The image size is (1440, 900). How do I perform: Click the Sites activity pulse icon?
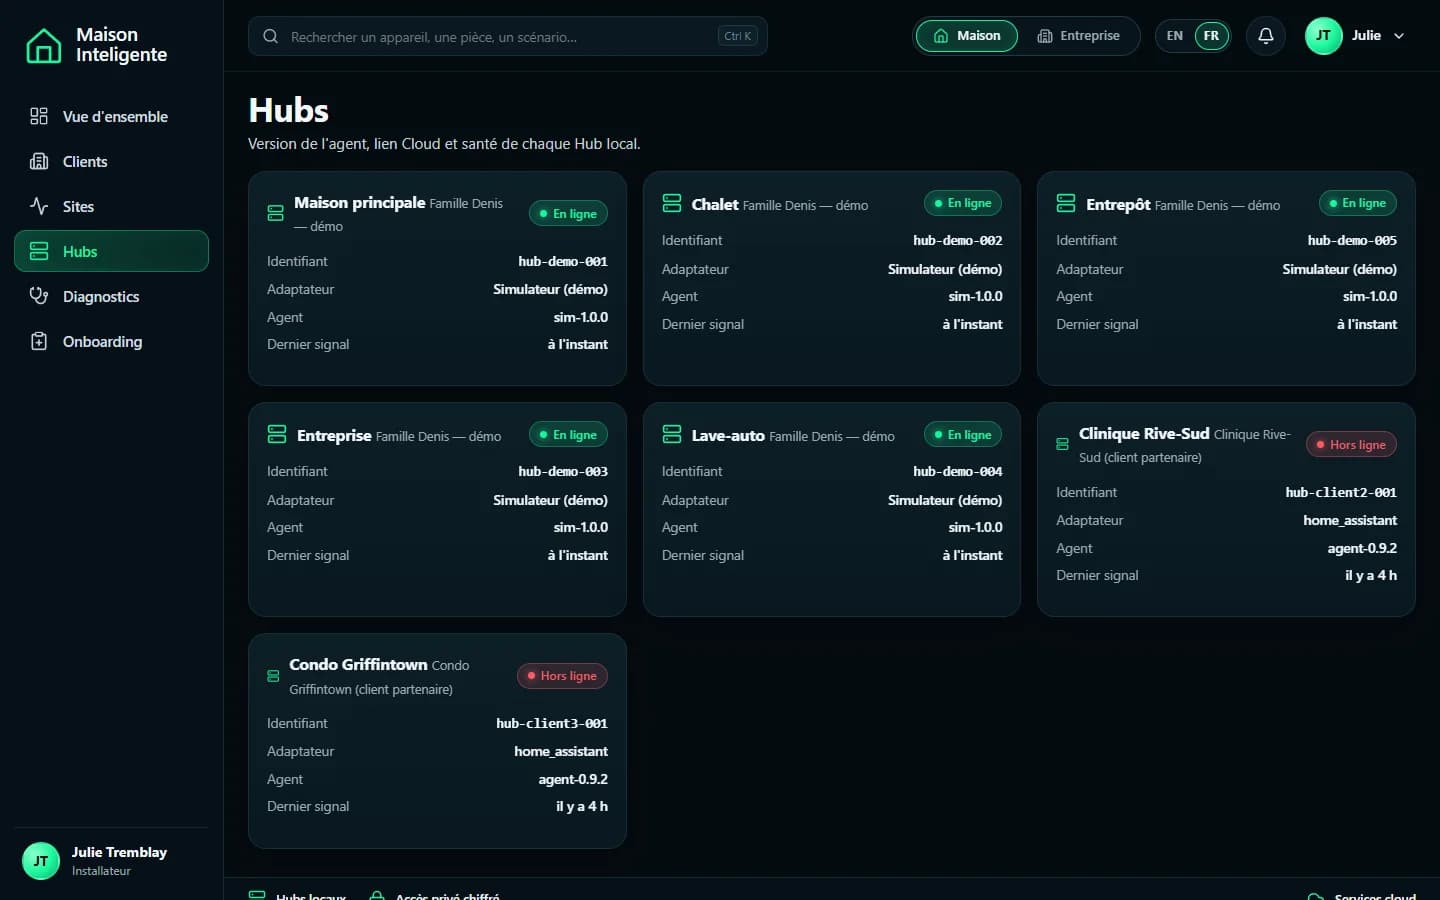pos(39,206)
